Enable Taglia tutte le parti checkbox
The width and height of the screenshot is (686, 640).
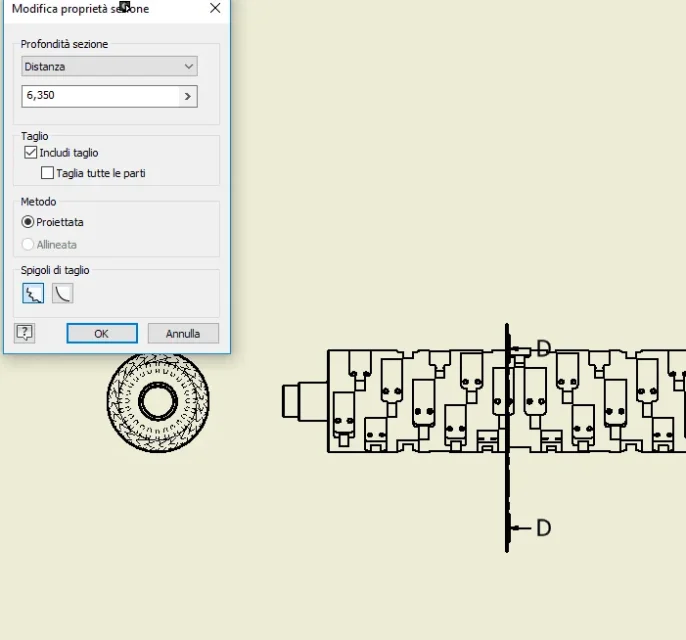pos(47,173)
